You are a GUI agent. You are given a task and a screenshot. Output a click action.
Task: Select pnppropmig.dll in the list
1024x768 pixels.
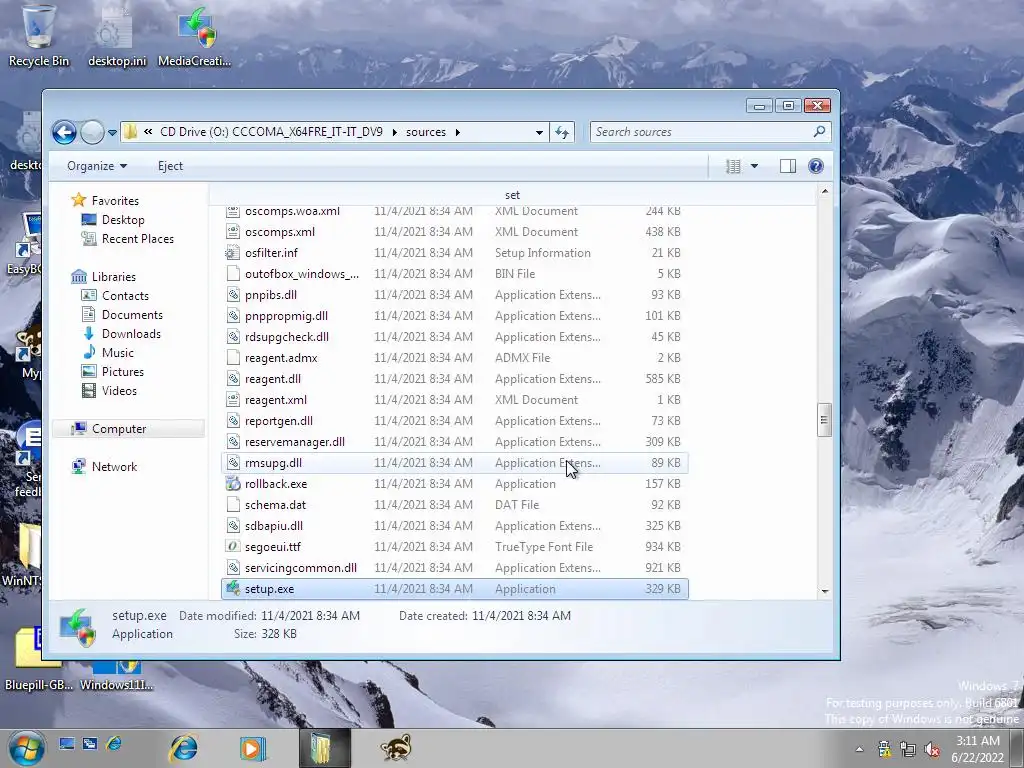(x=455, y=315)
